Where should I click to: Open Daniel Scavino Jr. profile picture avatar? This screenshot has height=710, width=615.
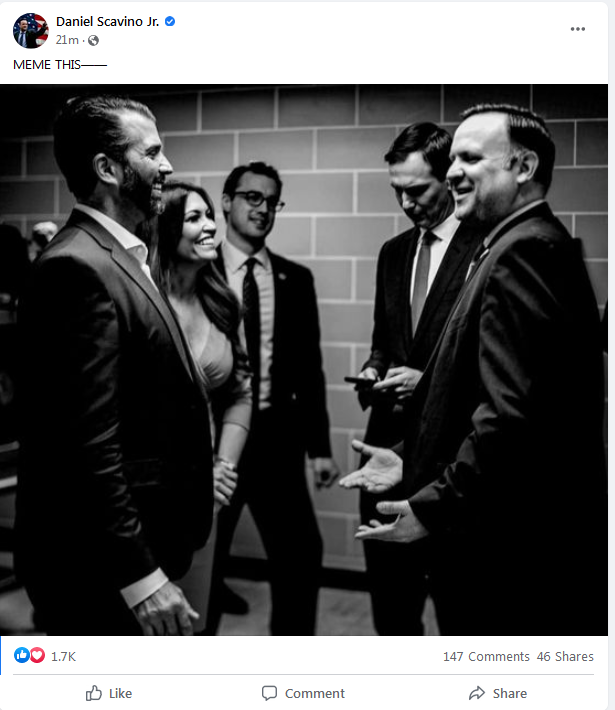coord(31,31)
